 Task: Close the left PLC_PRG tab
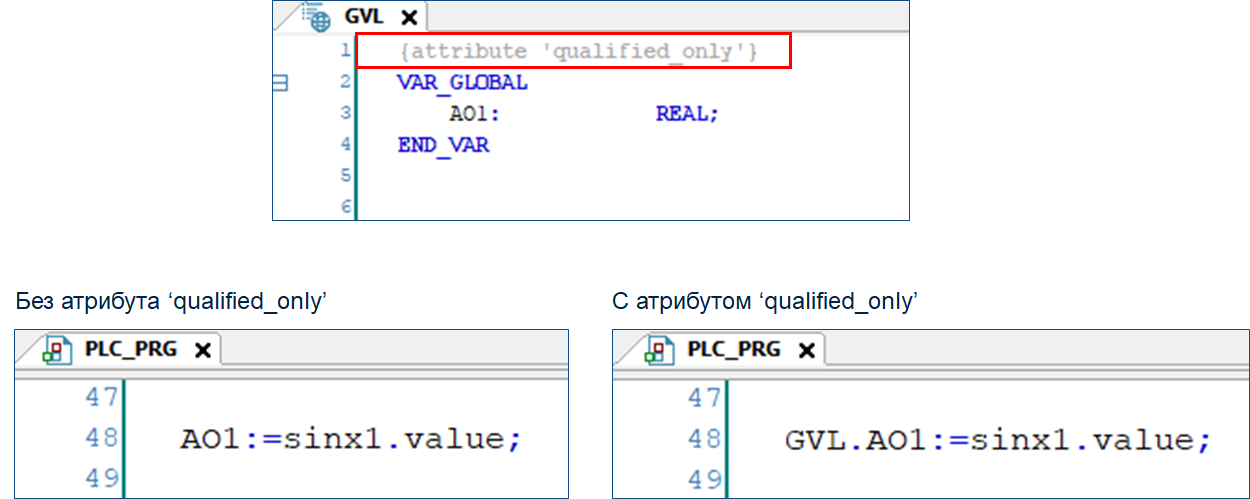[202, 349]
